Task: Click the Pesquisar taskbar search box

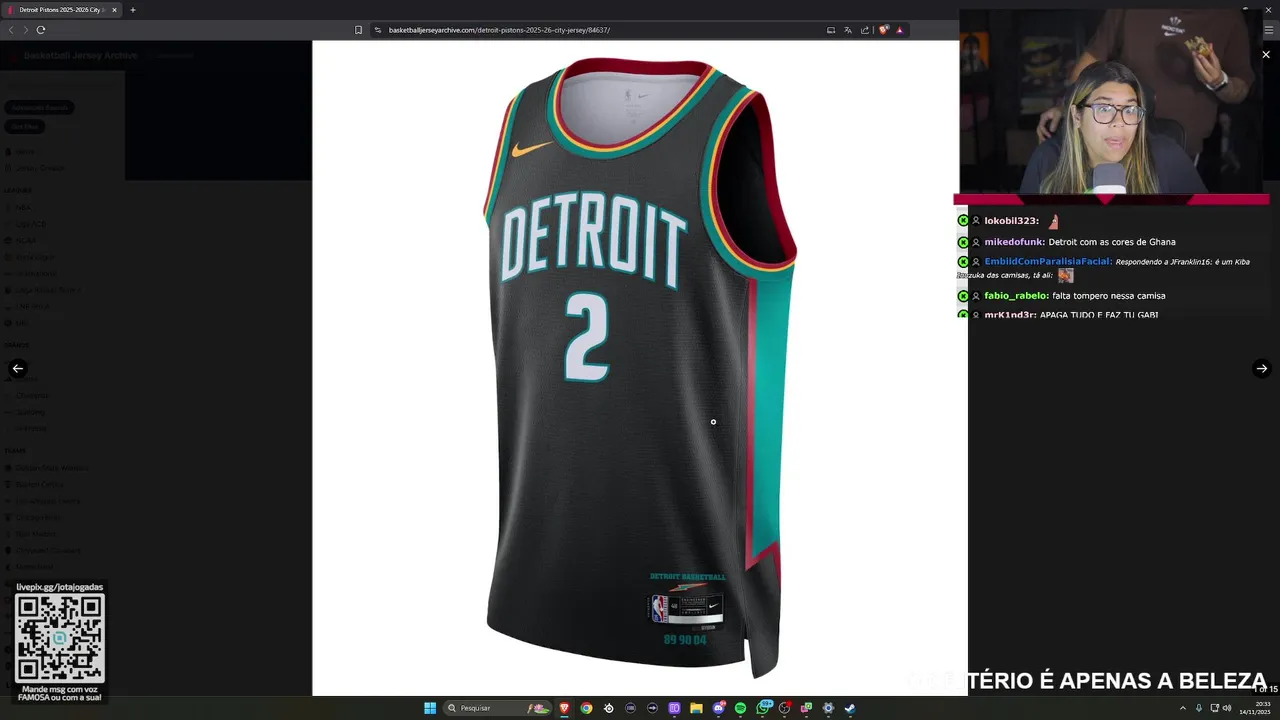Action: click(x=497, y=708)
